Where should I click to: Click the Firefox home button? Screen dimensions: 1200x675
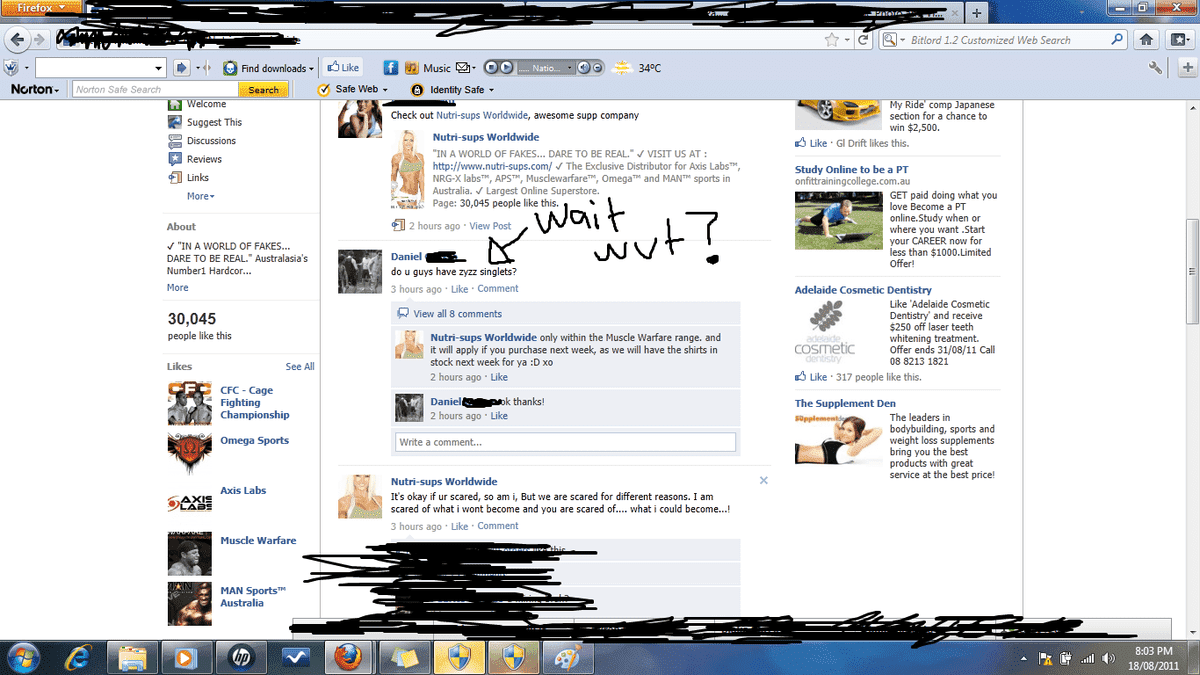1147,40
